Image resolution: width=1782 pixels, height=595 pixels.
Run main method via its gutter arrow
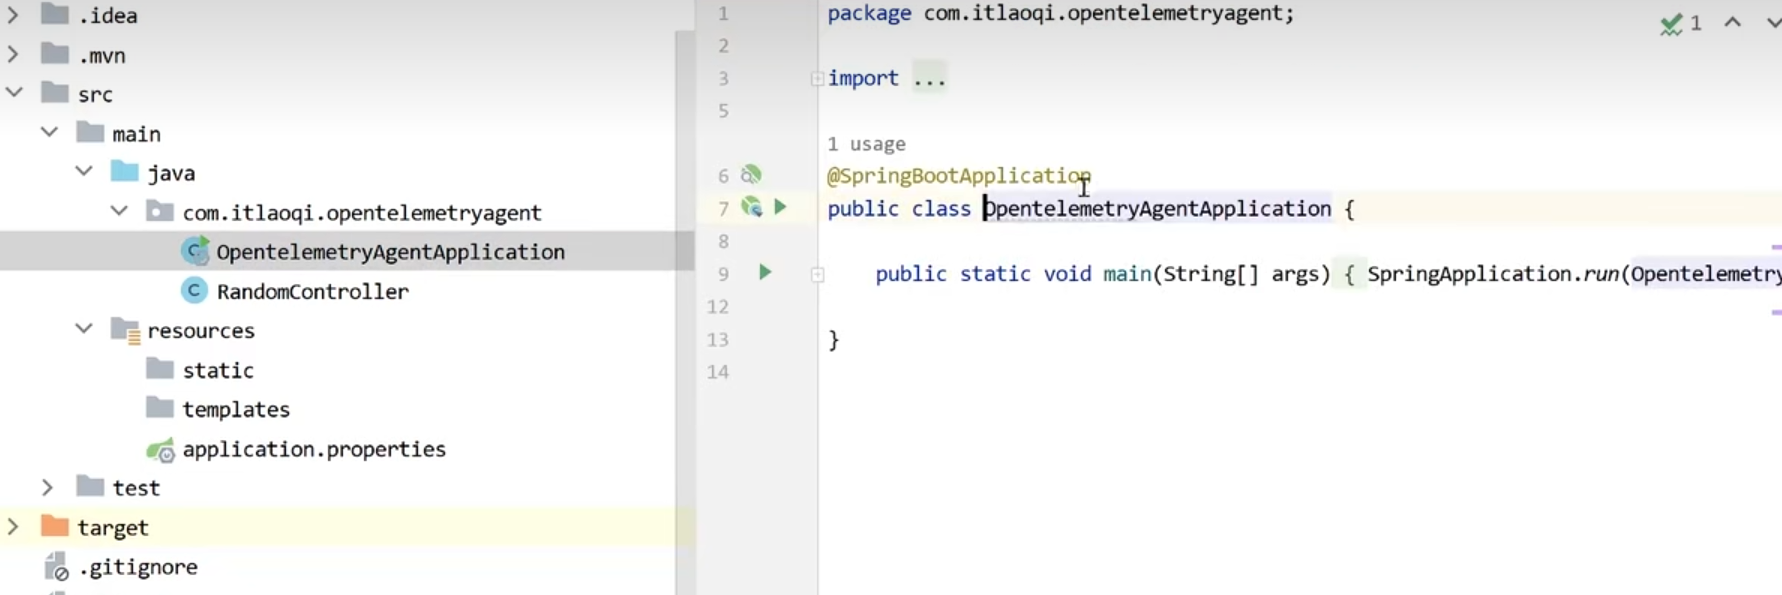point(765,272)
